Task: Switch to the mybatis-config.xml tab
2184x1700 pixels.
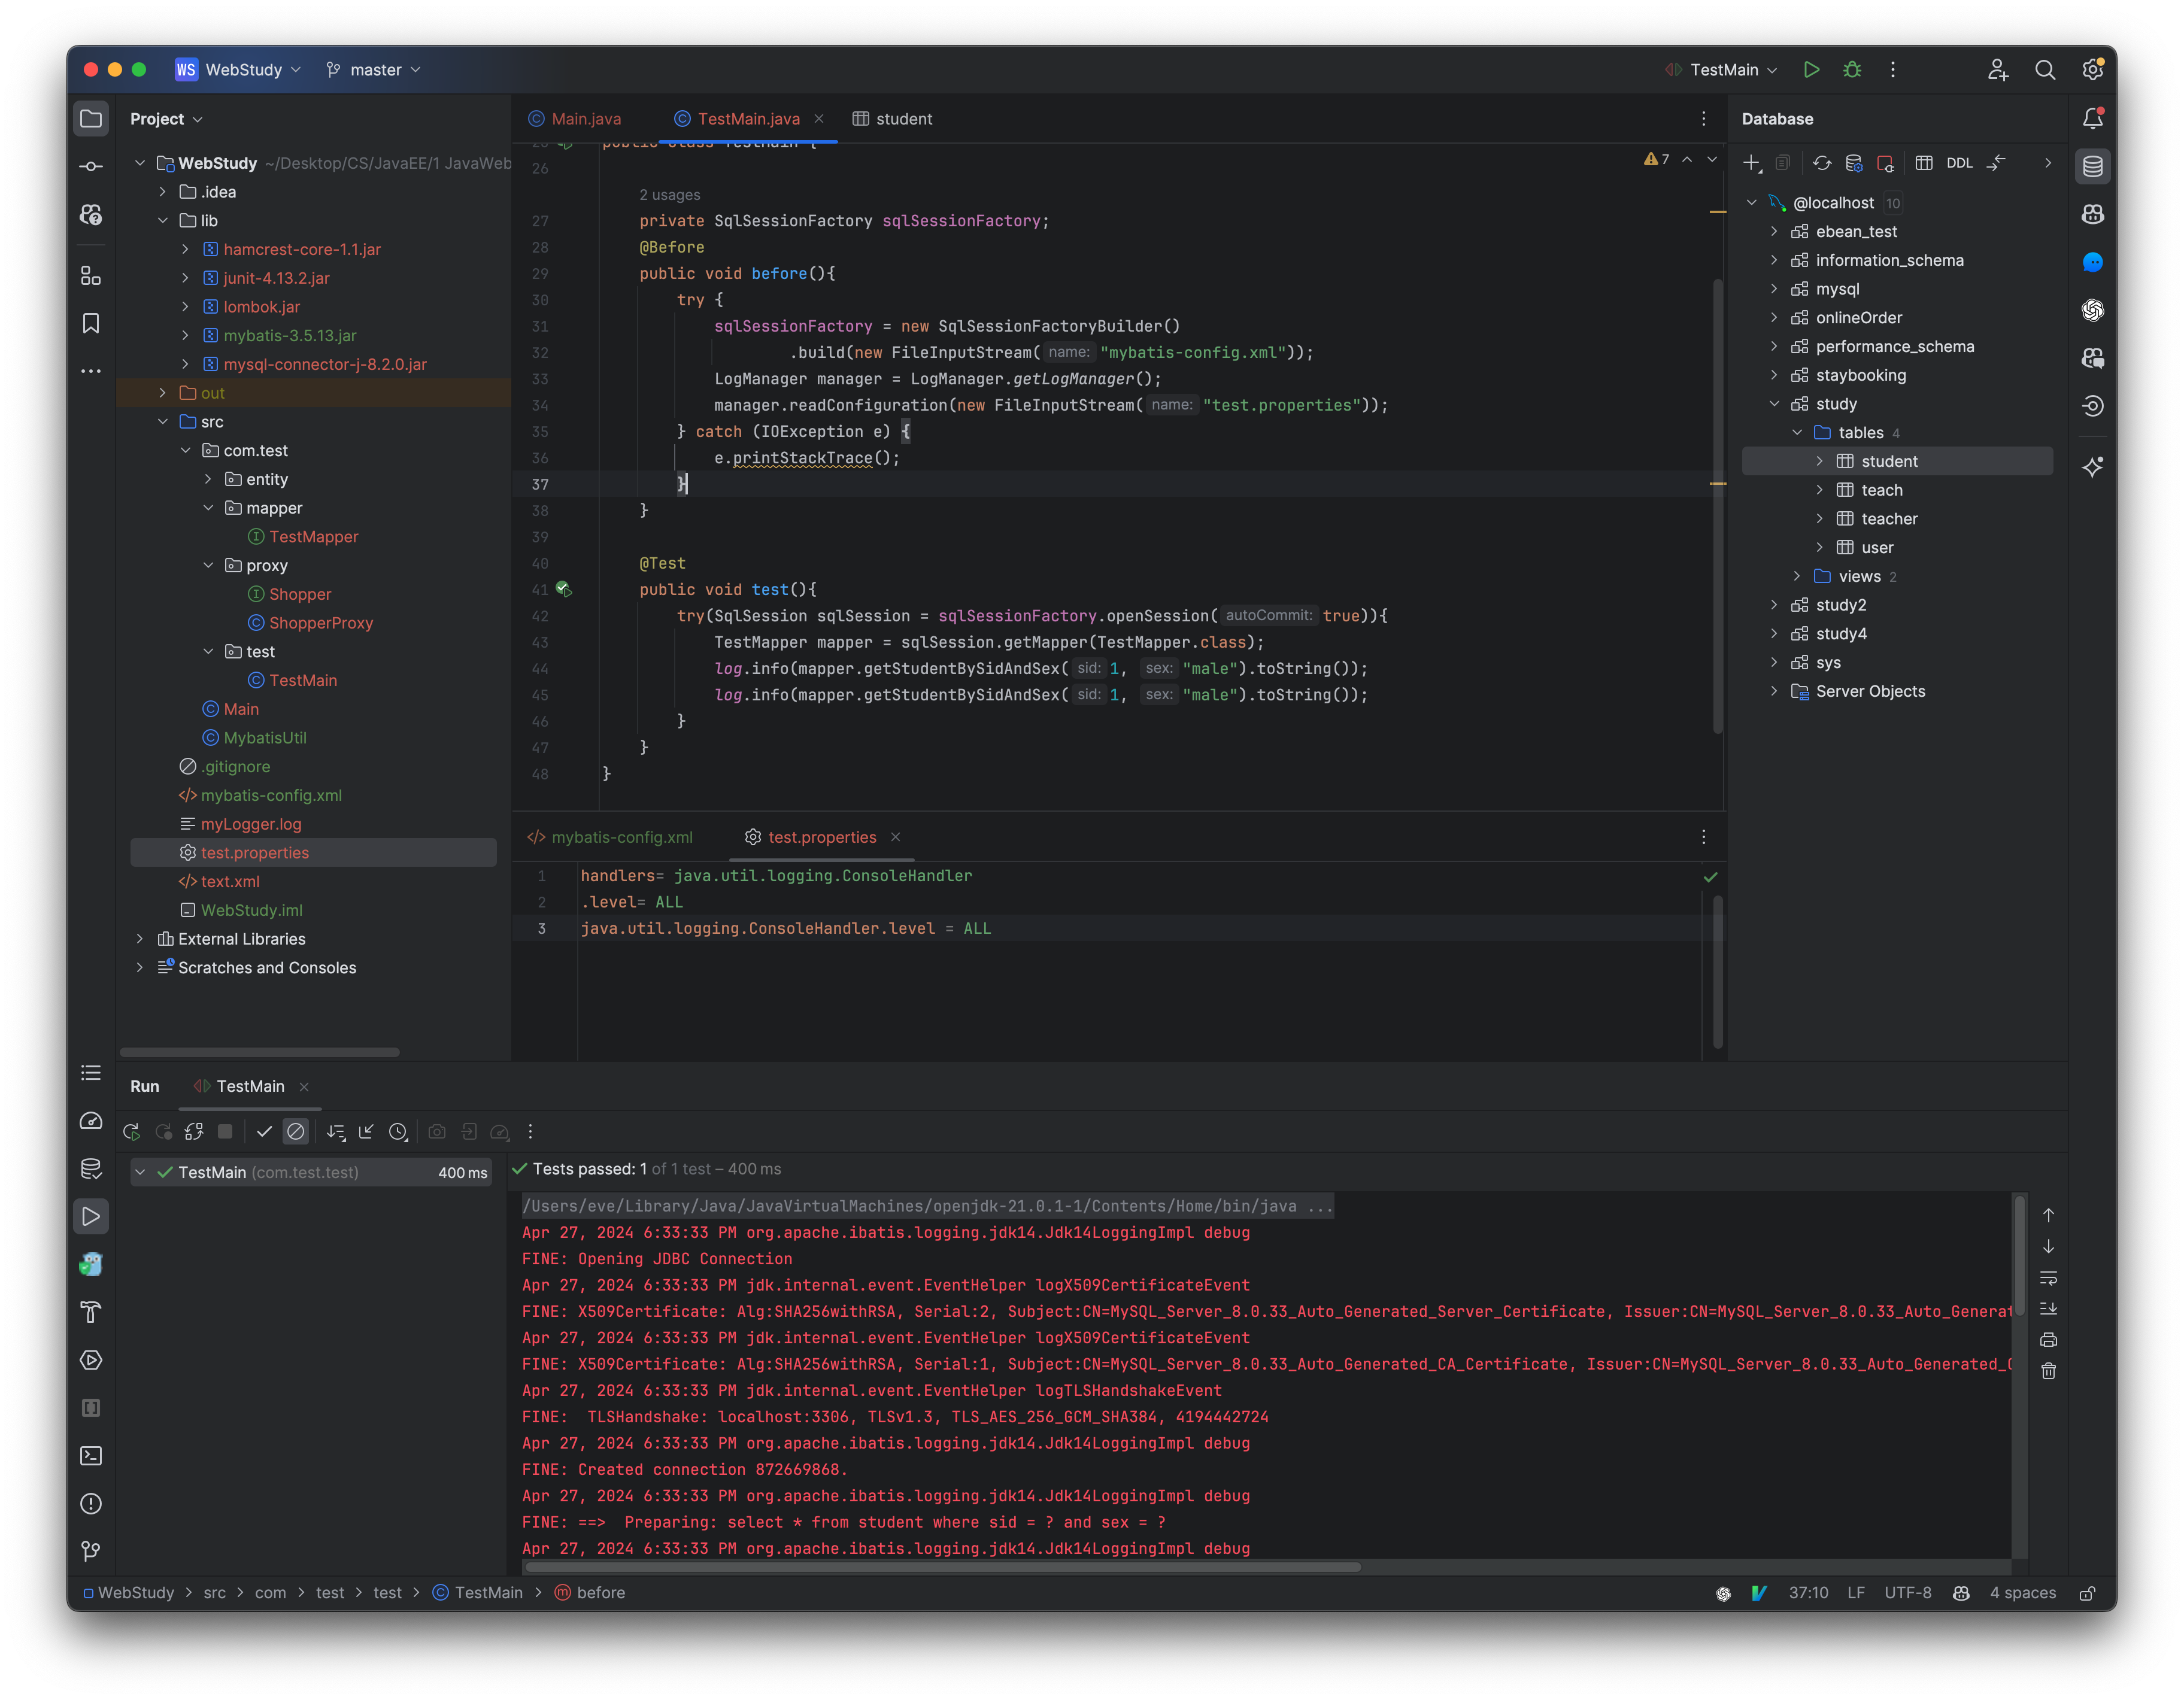Action: 622,837
